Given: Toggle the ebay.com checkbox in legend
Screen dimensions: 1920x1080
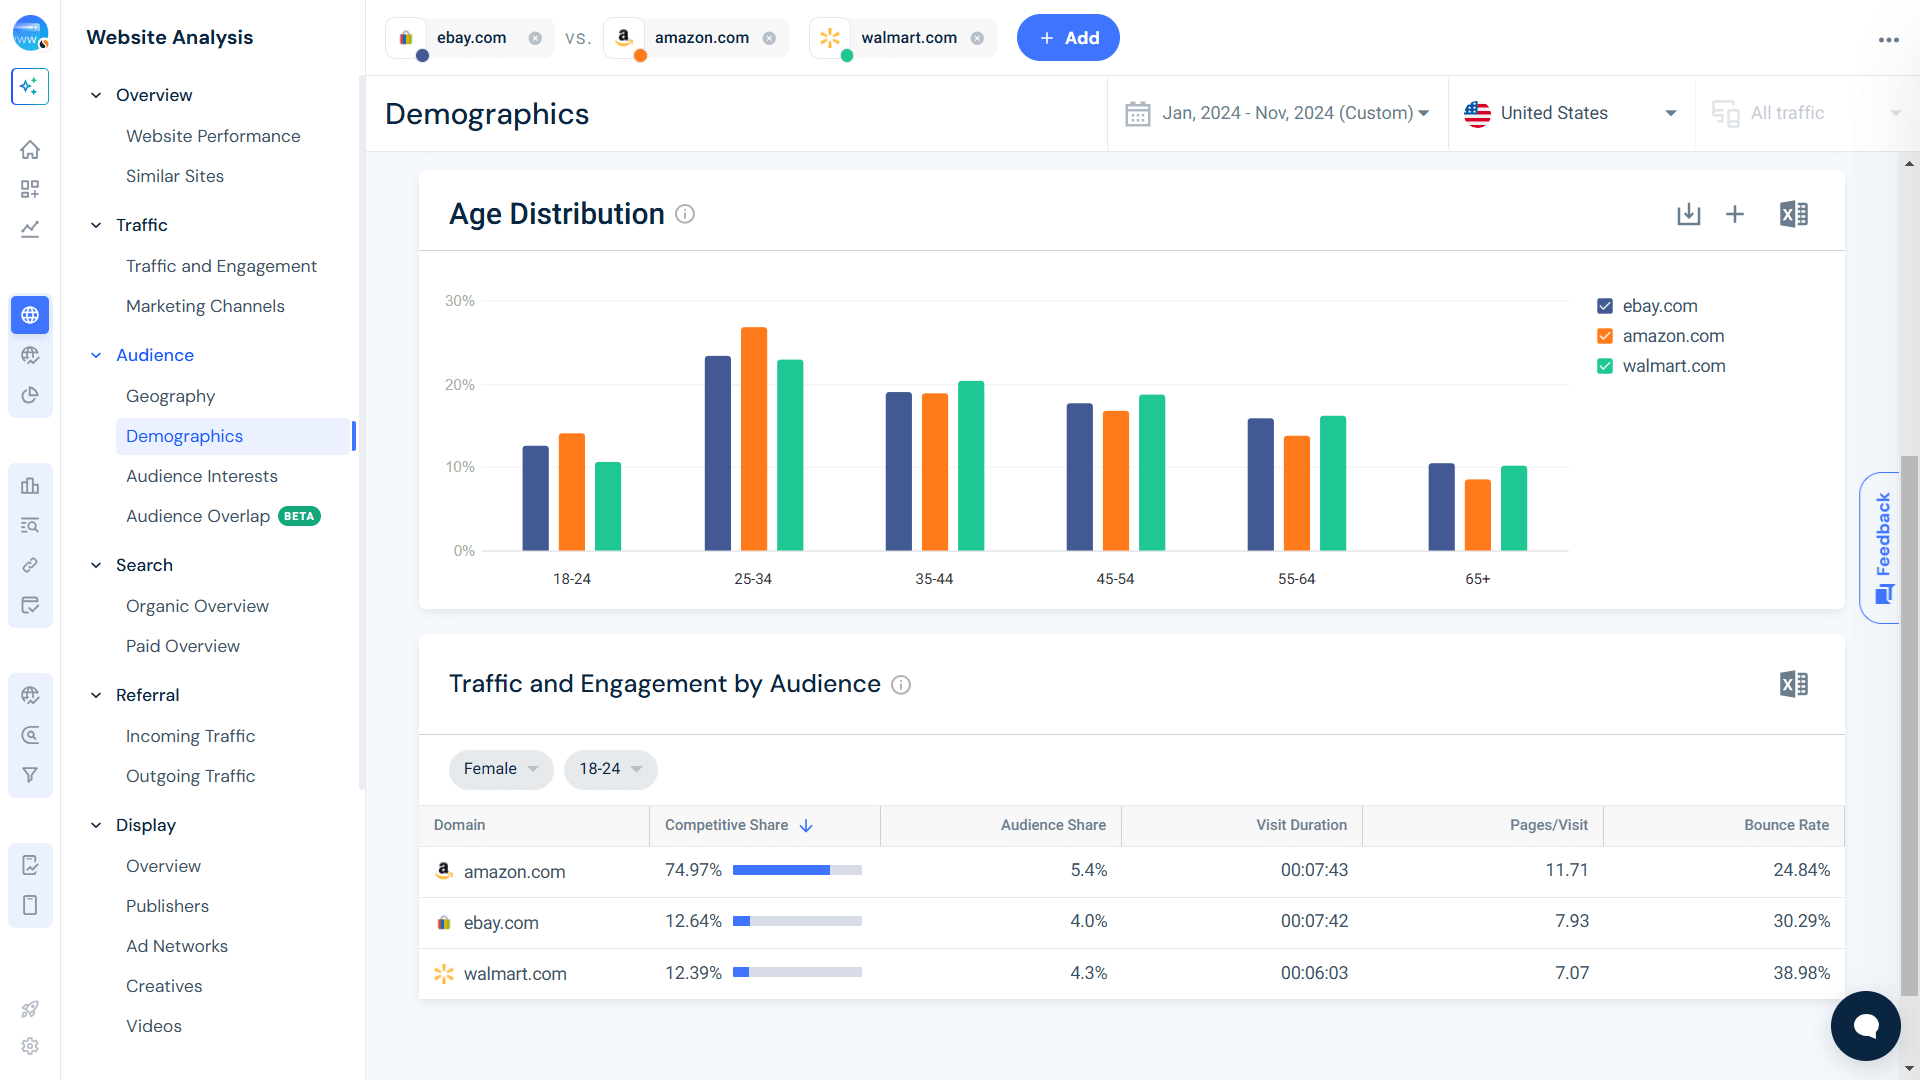Looking at the screenshot, I should point(1605,305).
